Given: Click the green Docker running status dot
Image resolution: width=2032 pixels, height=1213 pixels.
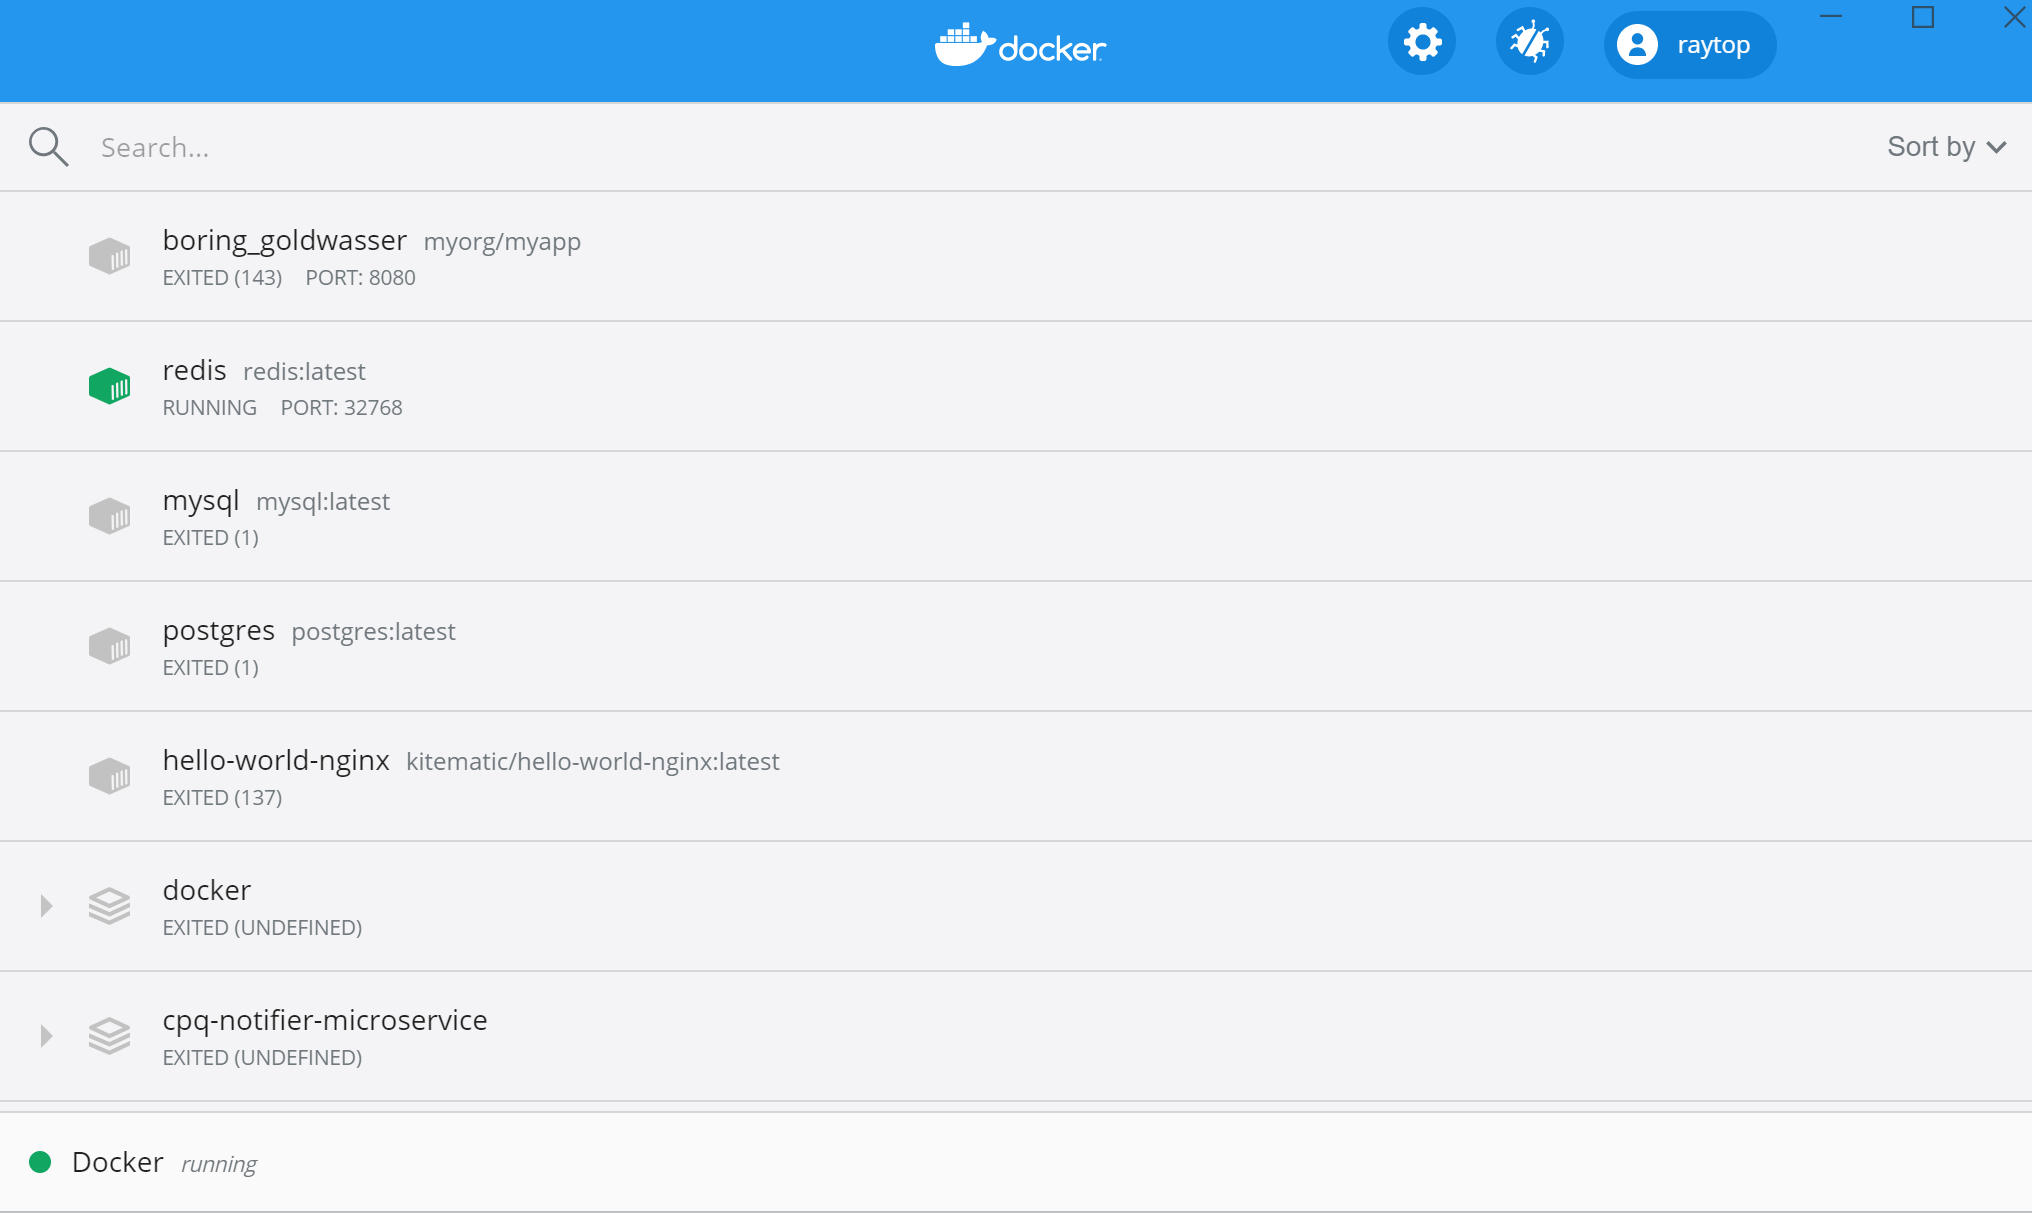Looking at the screenshot, I should click(40, 1162).
